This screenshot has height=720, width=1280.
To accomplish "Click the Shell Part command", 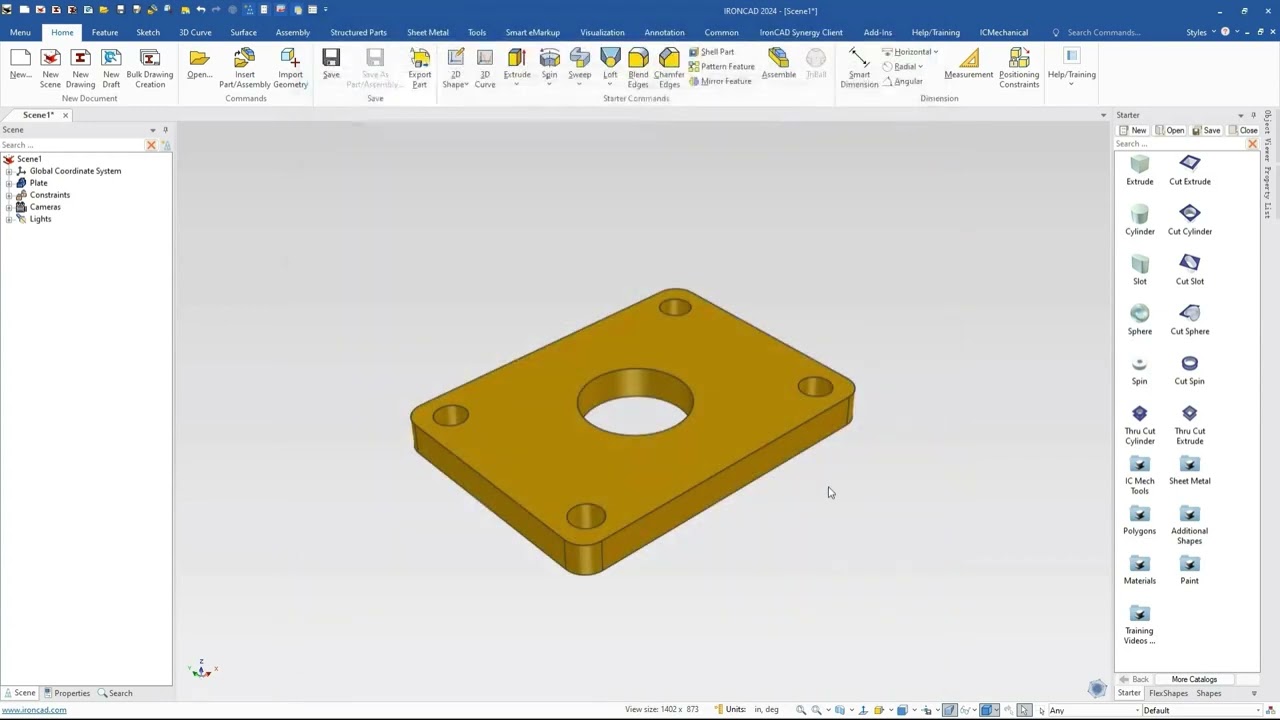I will point(711,52).
